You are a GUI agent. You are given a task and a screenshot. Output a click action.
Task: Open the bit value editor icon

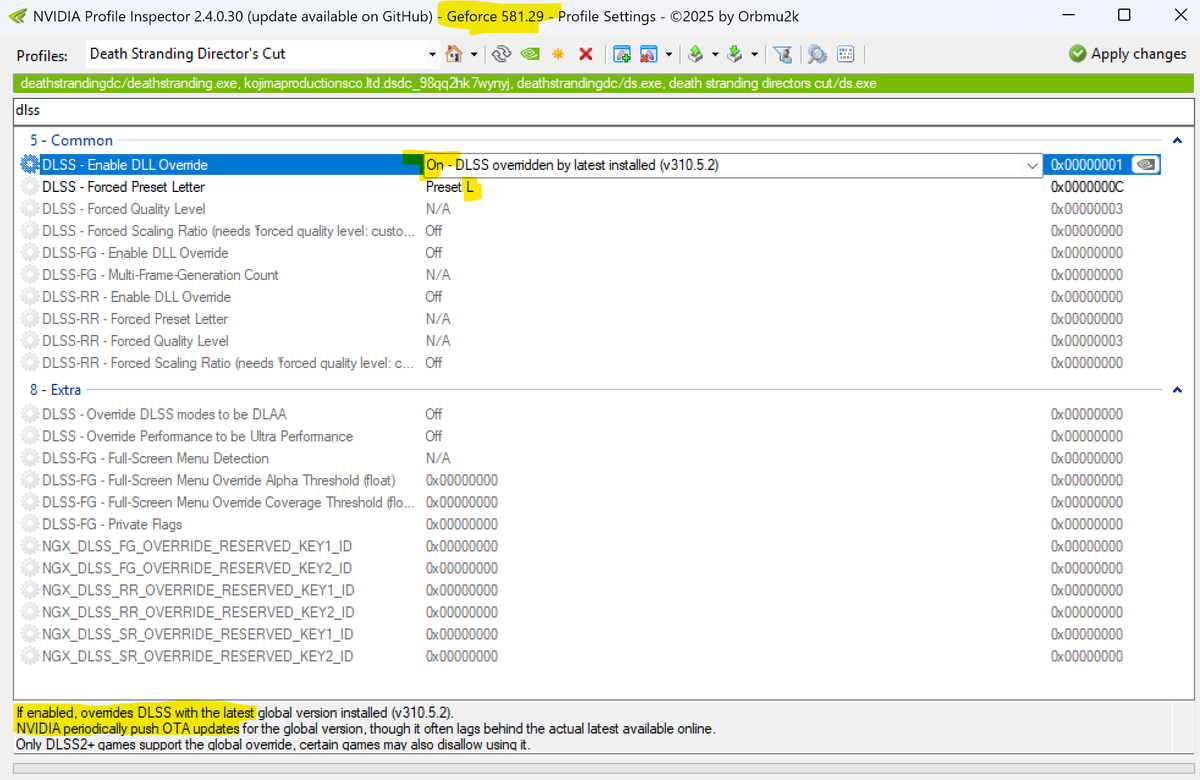pos(845,54)
